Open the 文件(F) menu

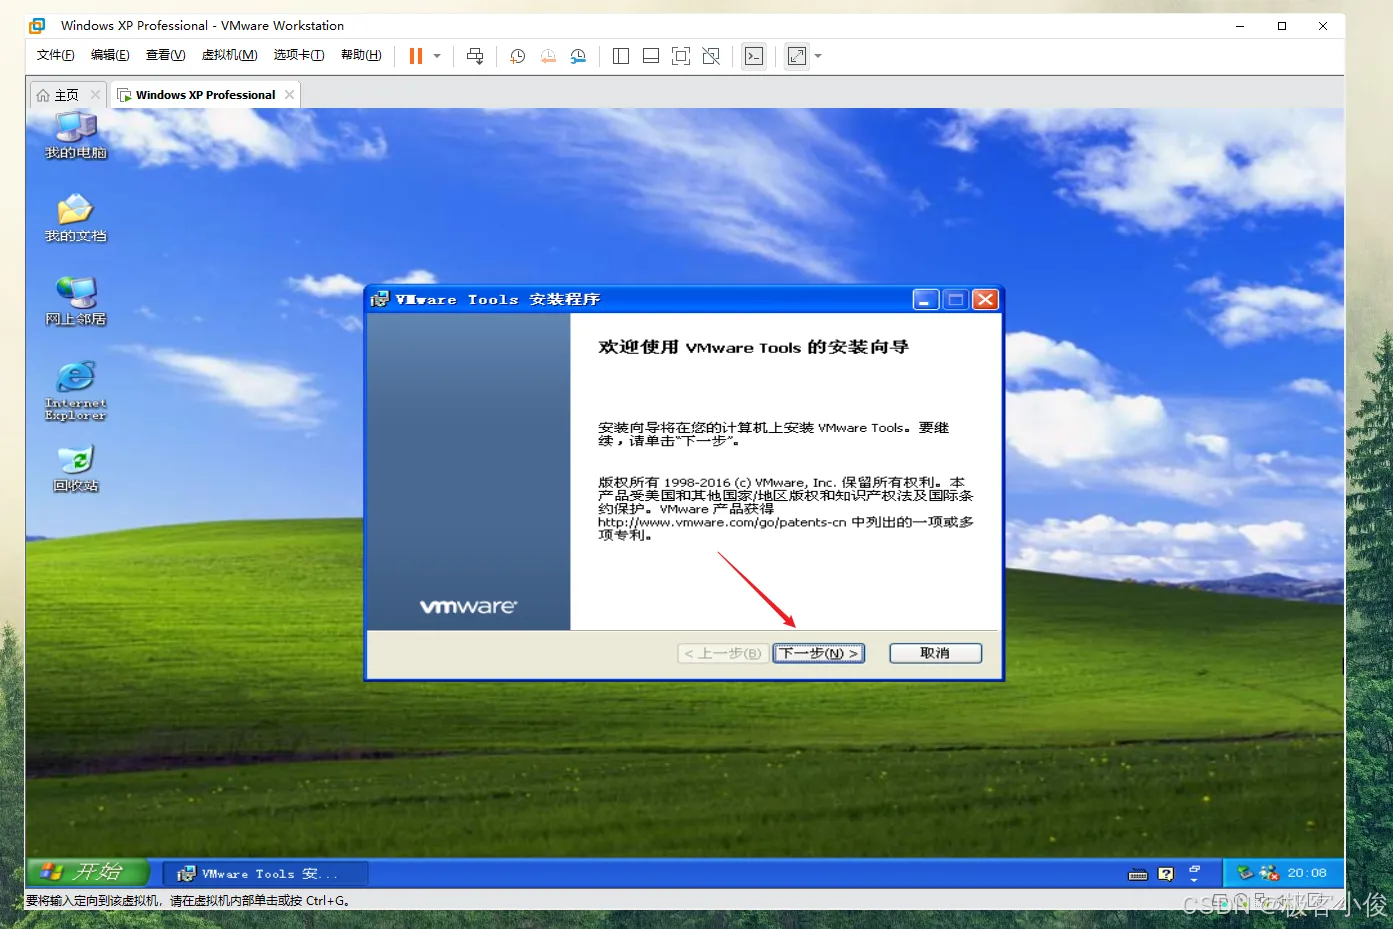[x=56, y=55]
